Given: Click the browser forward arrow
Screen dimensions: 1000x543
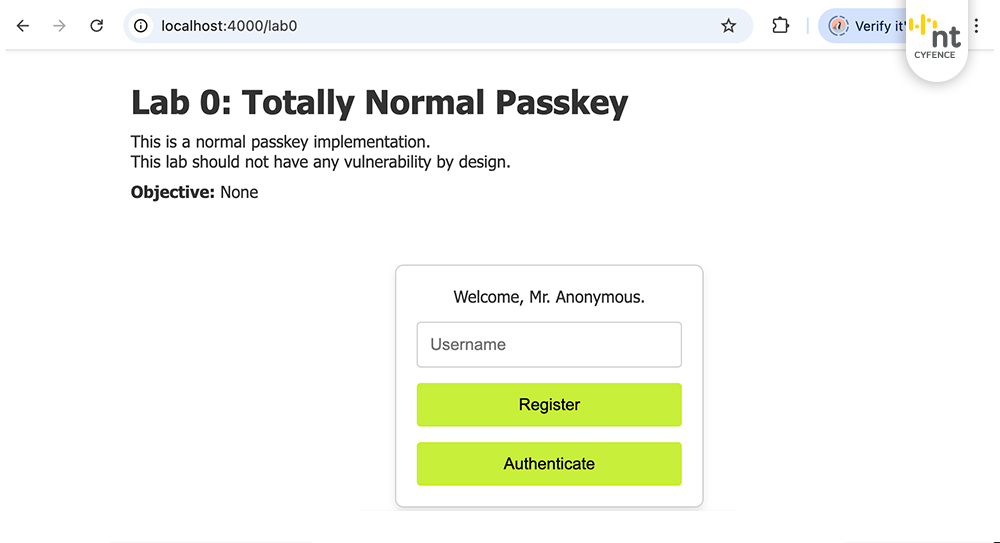Looking at the screenshot, I should [60, 26].
